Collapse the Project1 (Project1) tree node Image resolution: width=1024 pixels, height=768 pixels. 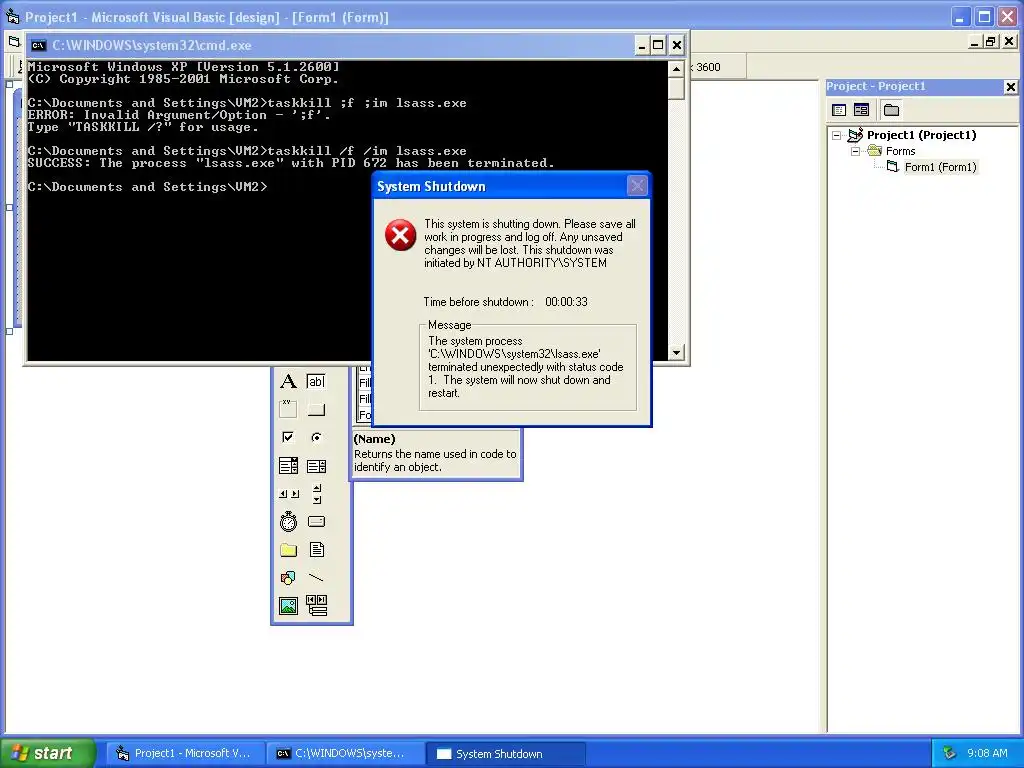coord(837,135)
